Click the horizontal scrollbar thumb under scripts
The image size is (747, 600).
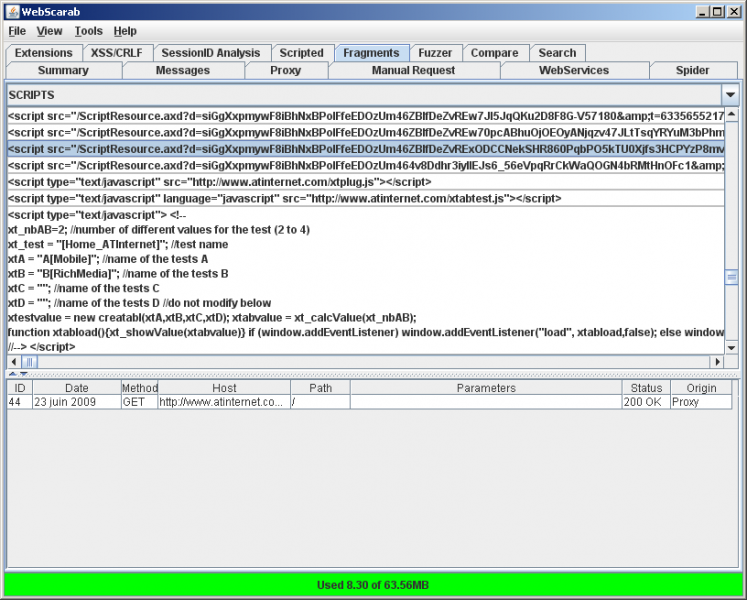29,362
